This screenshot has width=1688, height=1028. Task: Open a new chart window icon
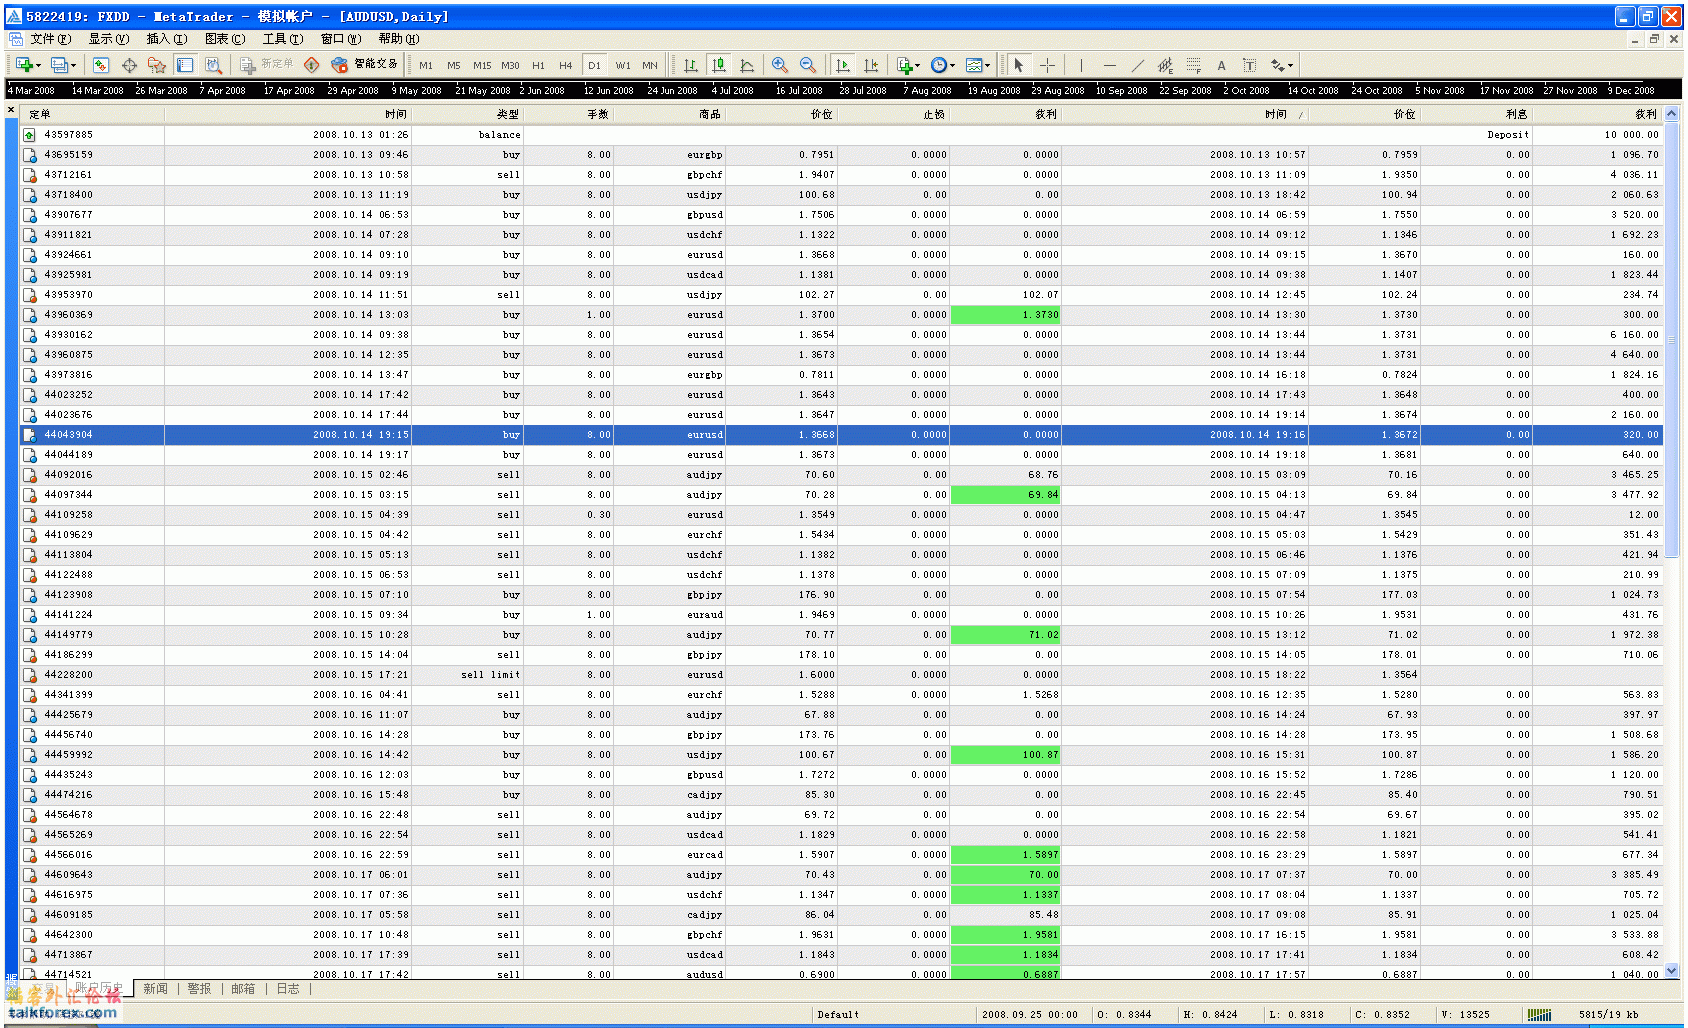coord(24,65)
